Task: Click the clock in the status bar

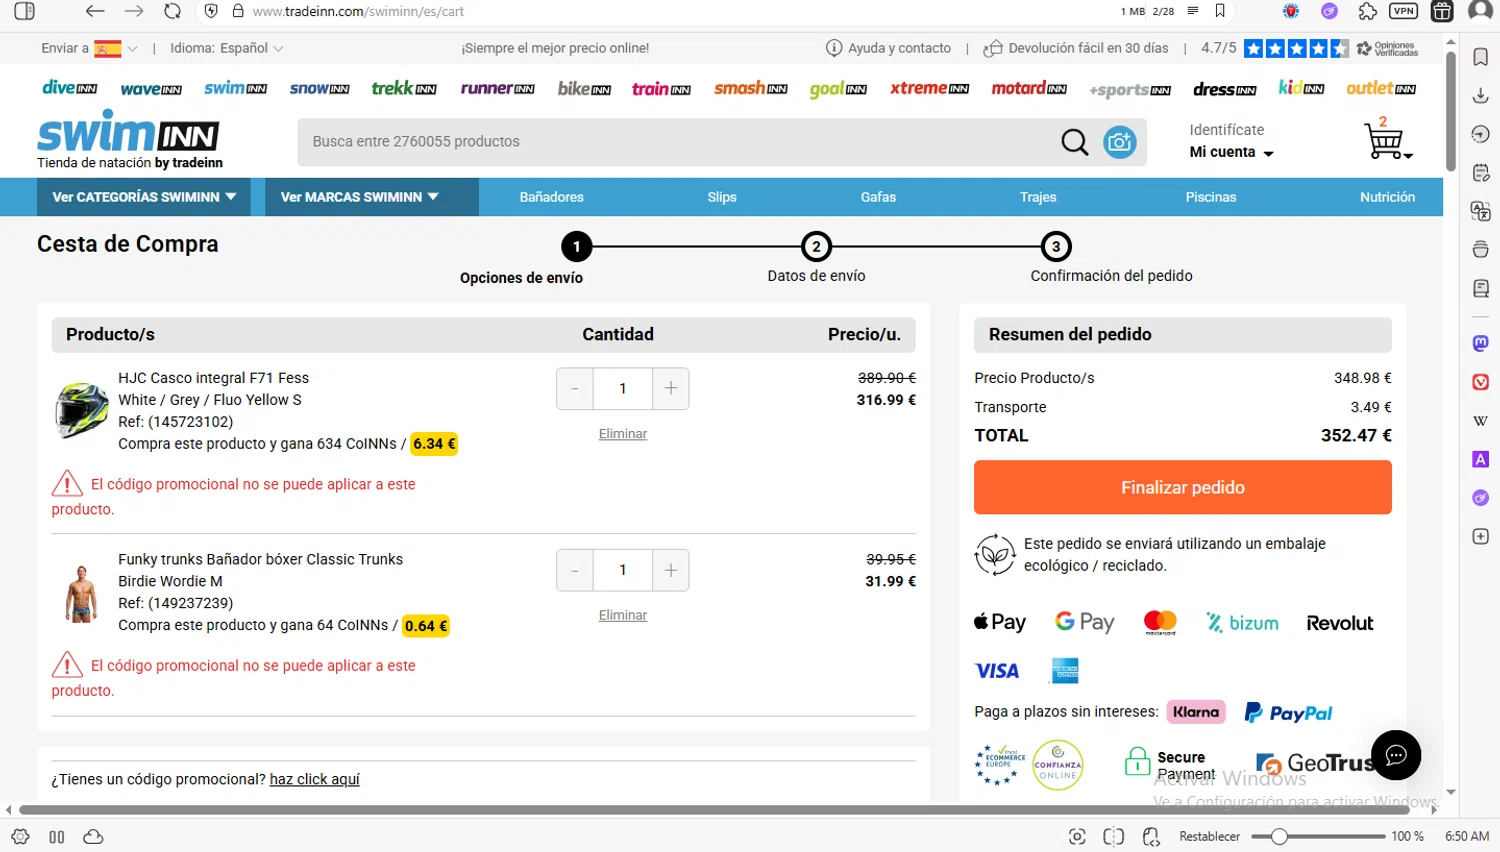Action: pos(1467,837)
